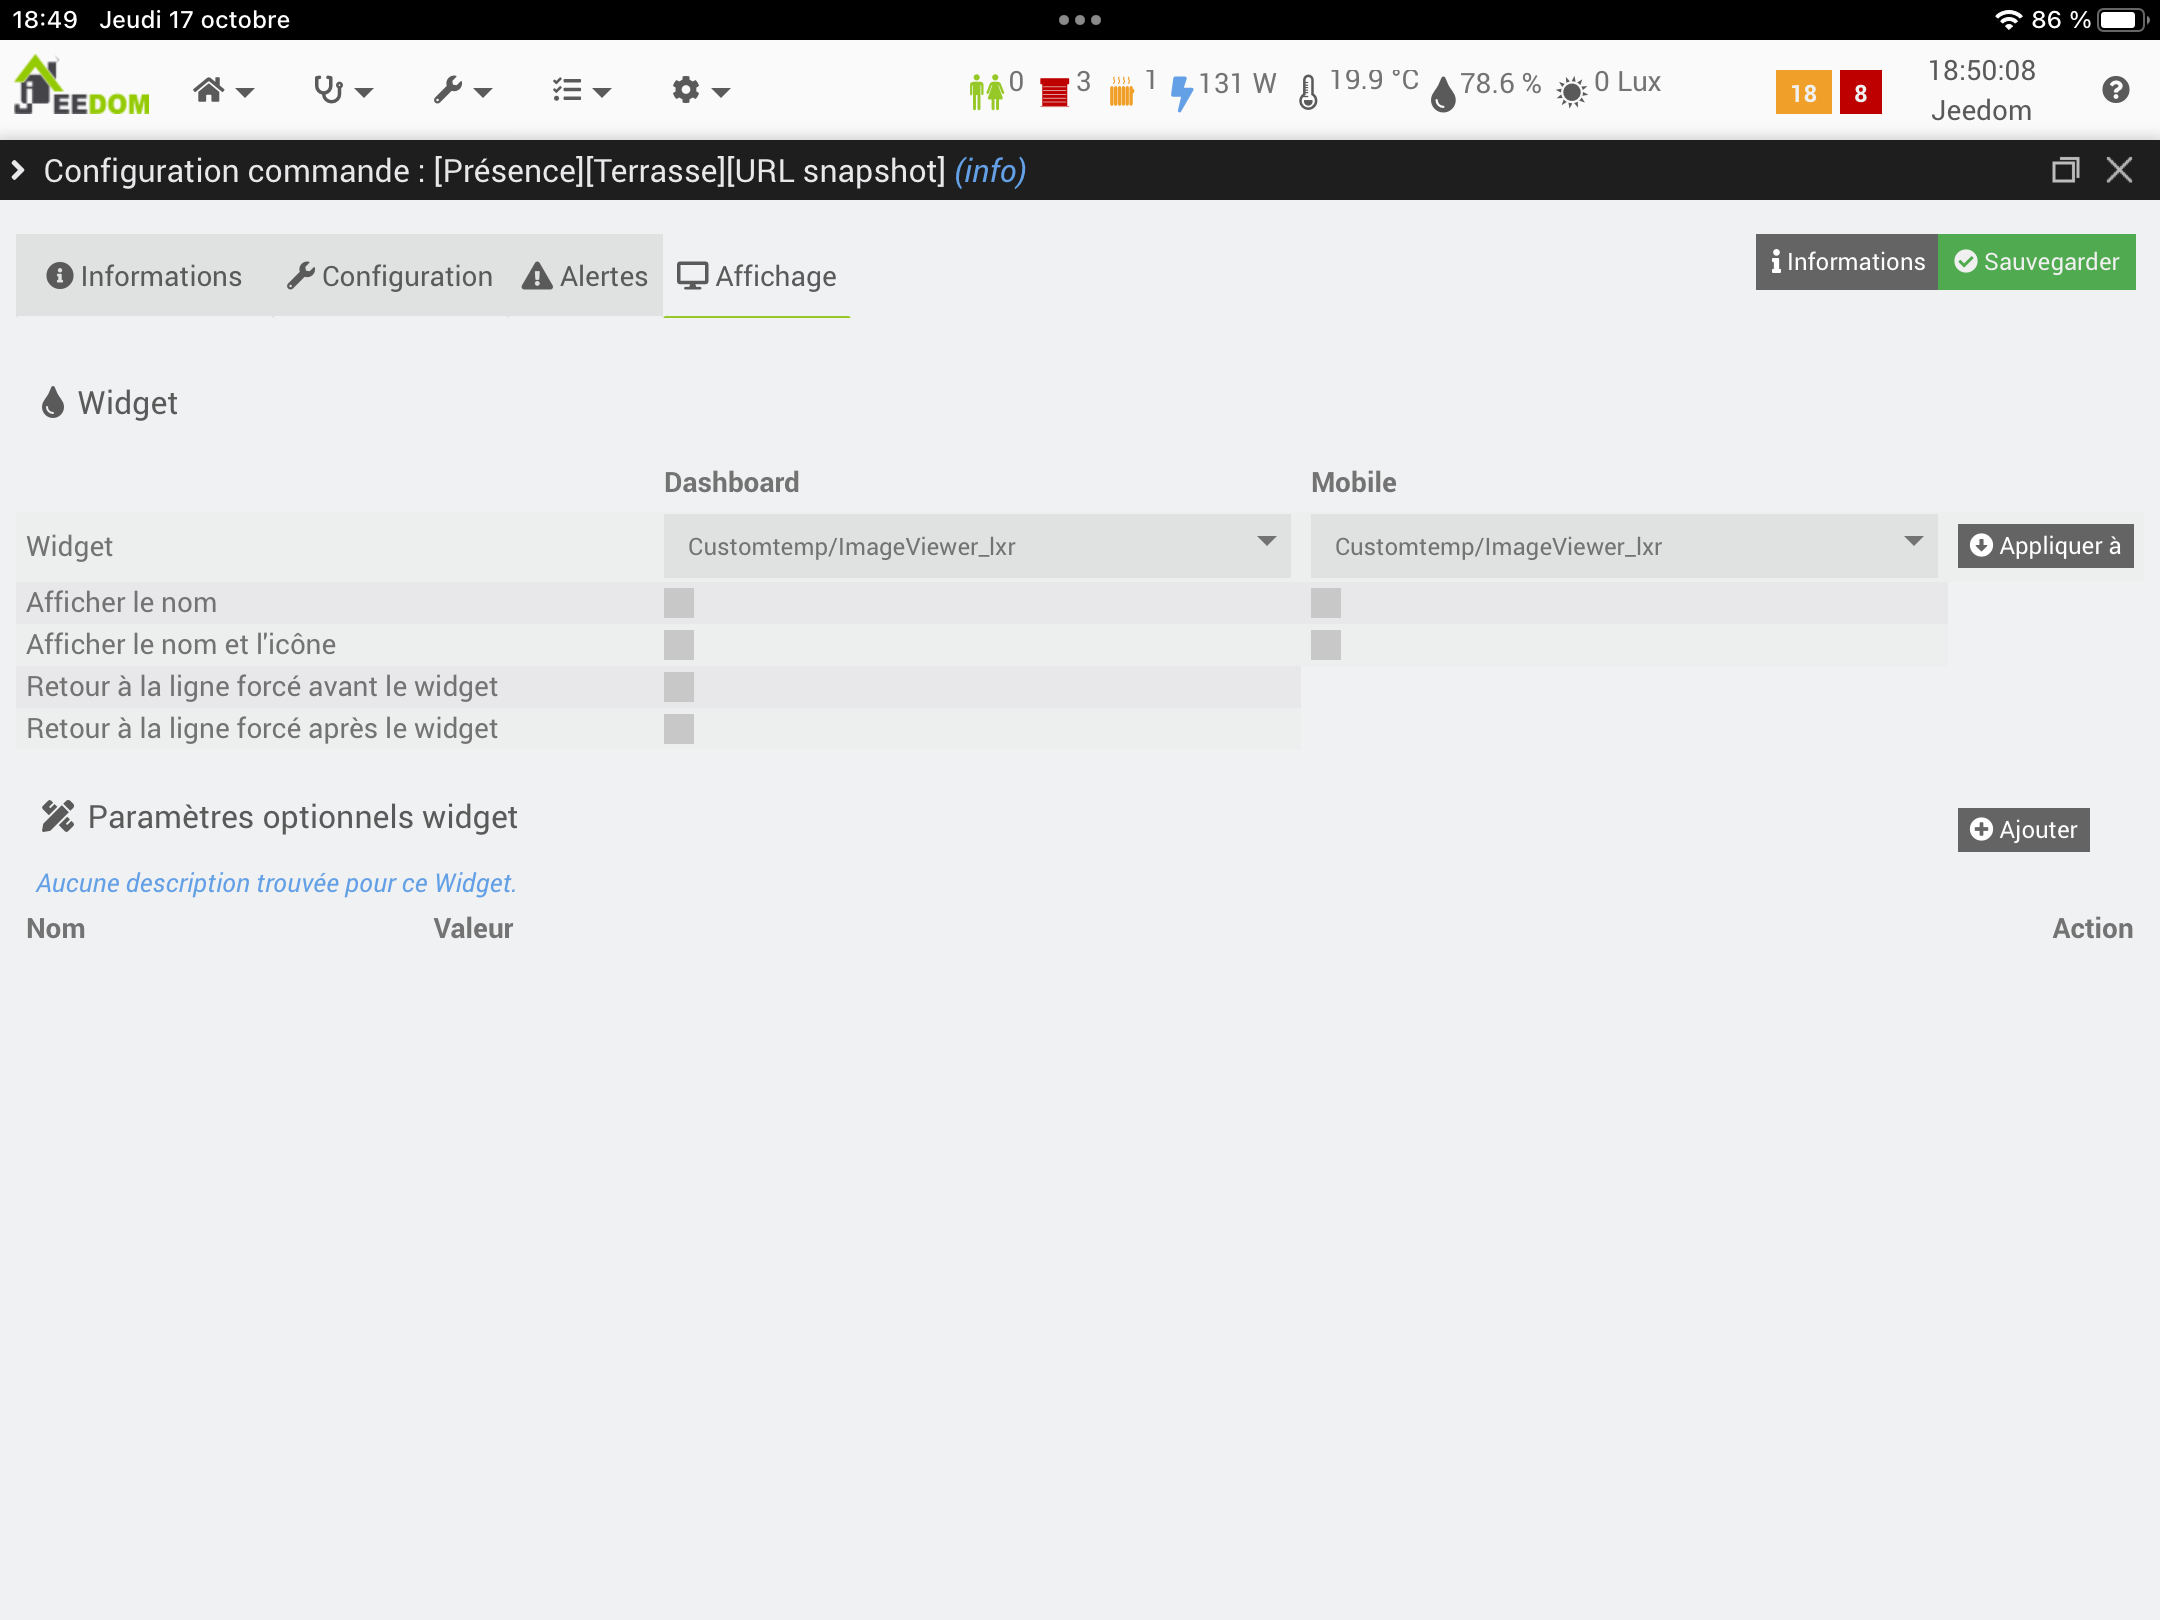Image resolution: width=2160 pixels, height=1620 pixels.
Task: Click the red shutter status icon
Action: tap(1054, 92)
